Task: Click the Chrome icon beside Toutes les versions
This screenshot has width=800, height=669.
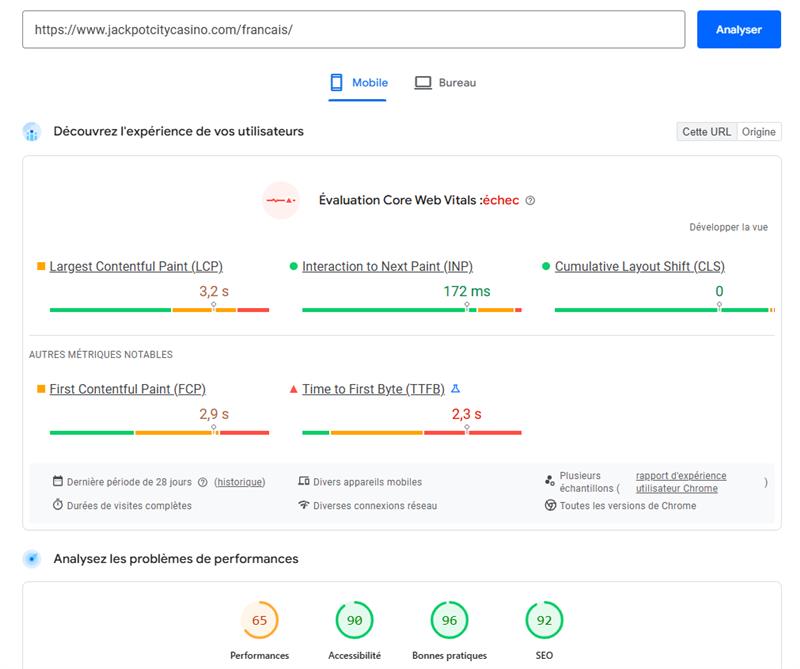Action: coord(550,505)
